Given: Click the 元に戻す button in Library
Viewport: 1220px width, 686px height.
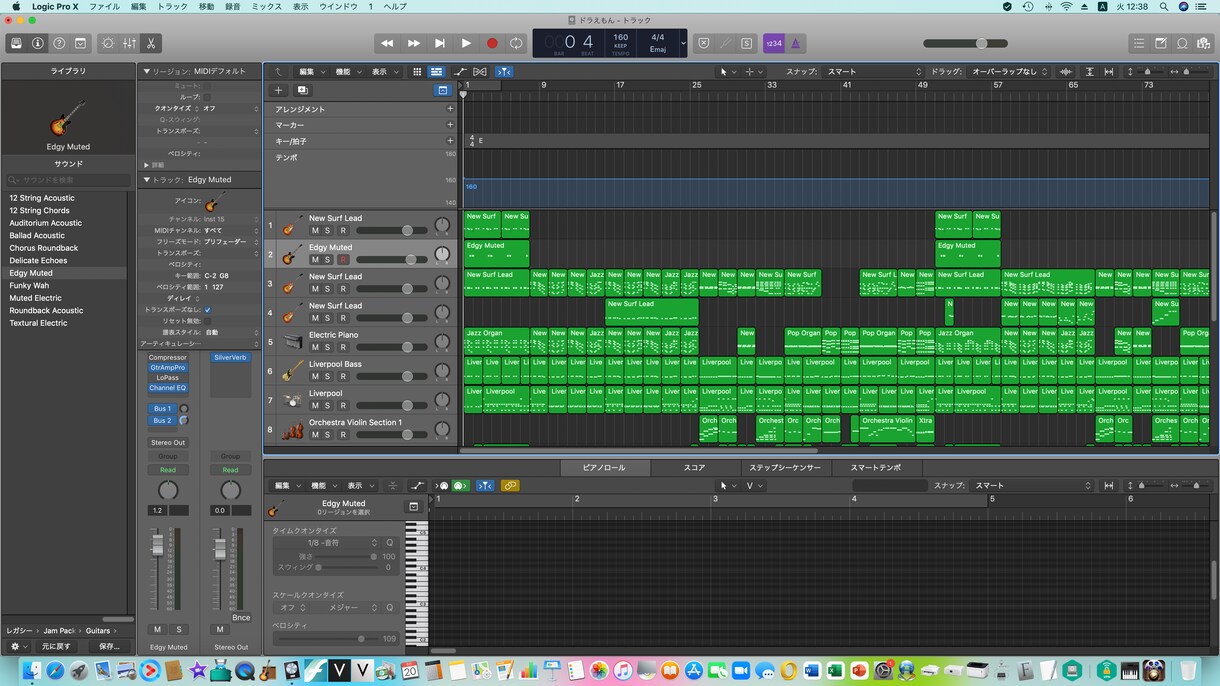Looking at the screenshot, I should click(56, 646).
